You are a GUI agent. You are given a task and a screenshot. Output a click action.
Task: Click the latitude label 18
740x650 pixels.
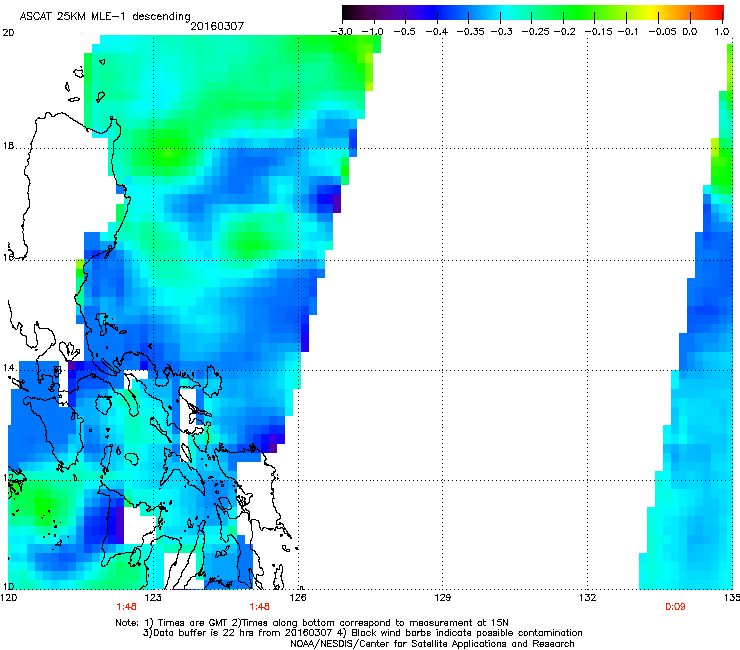click(x=8, y=146)
